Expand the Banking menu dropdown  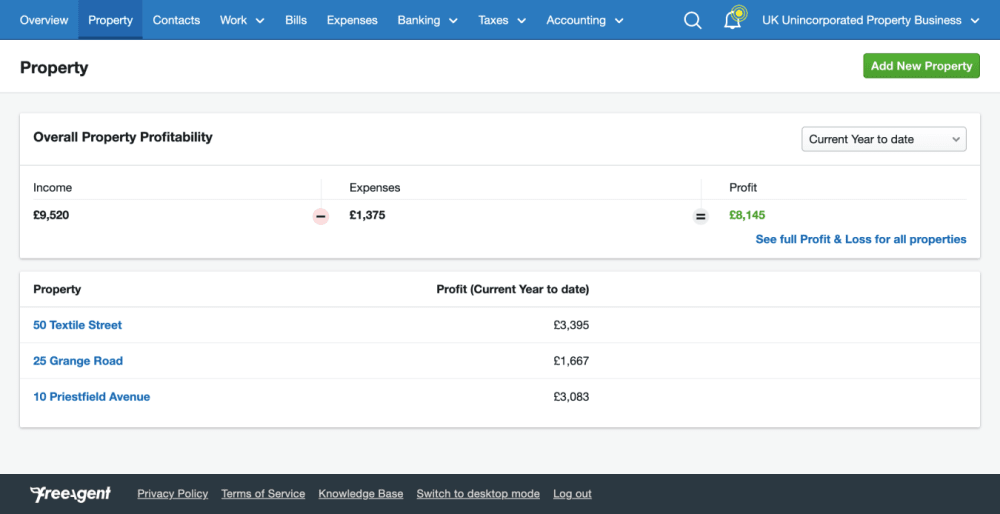[x=427, y=20]
